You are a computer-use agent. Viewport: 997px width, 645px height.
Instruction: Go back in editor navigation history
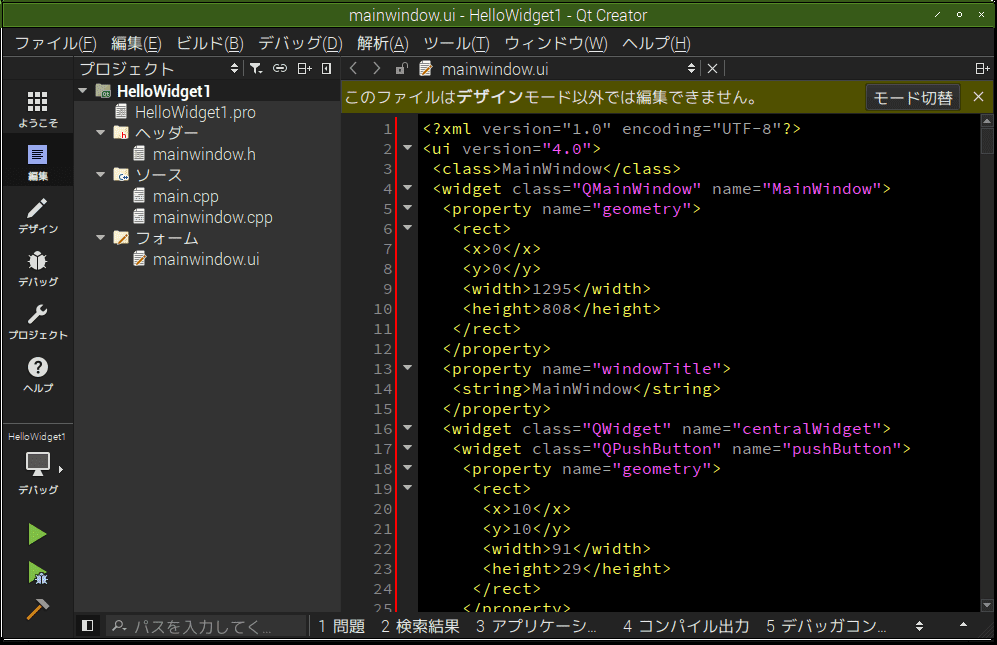(354, 69)
